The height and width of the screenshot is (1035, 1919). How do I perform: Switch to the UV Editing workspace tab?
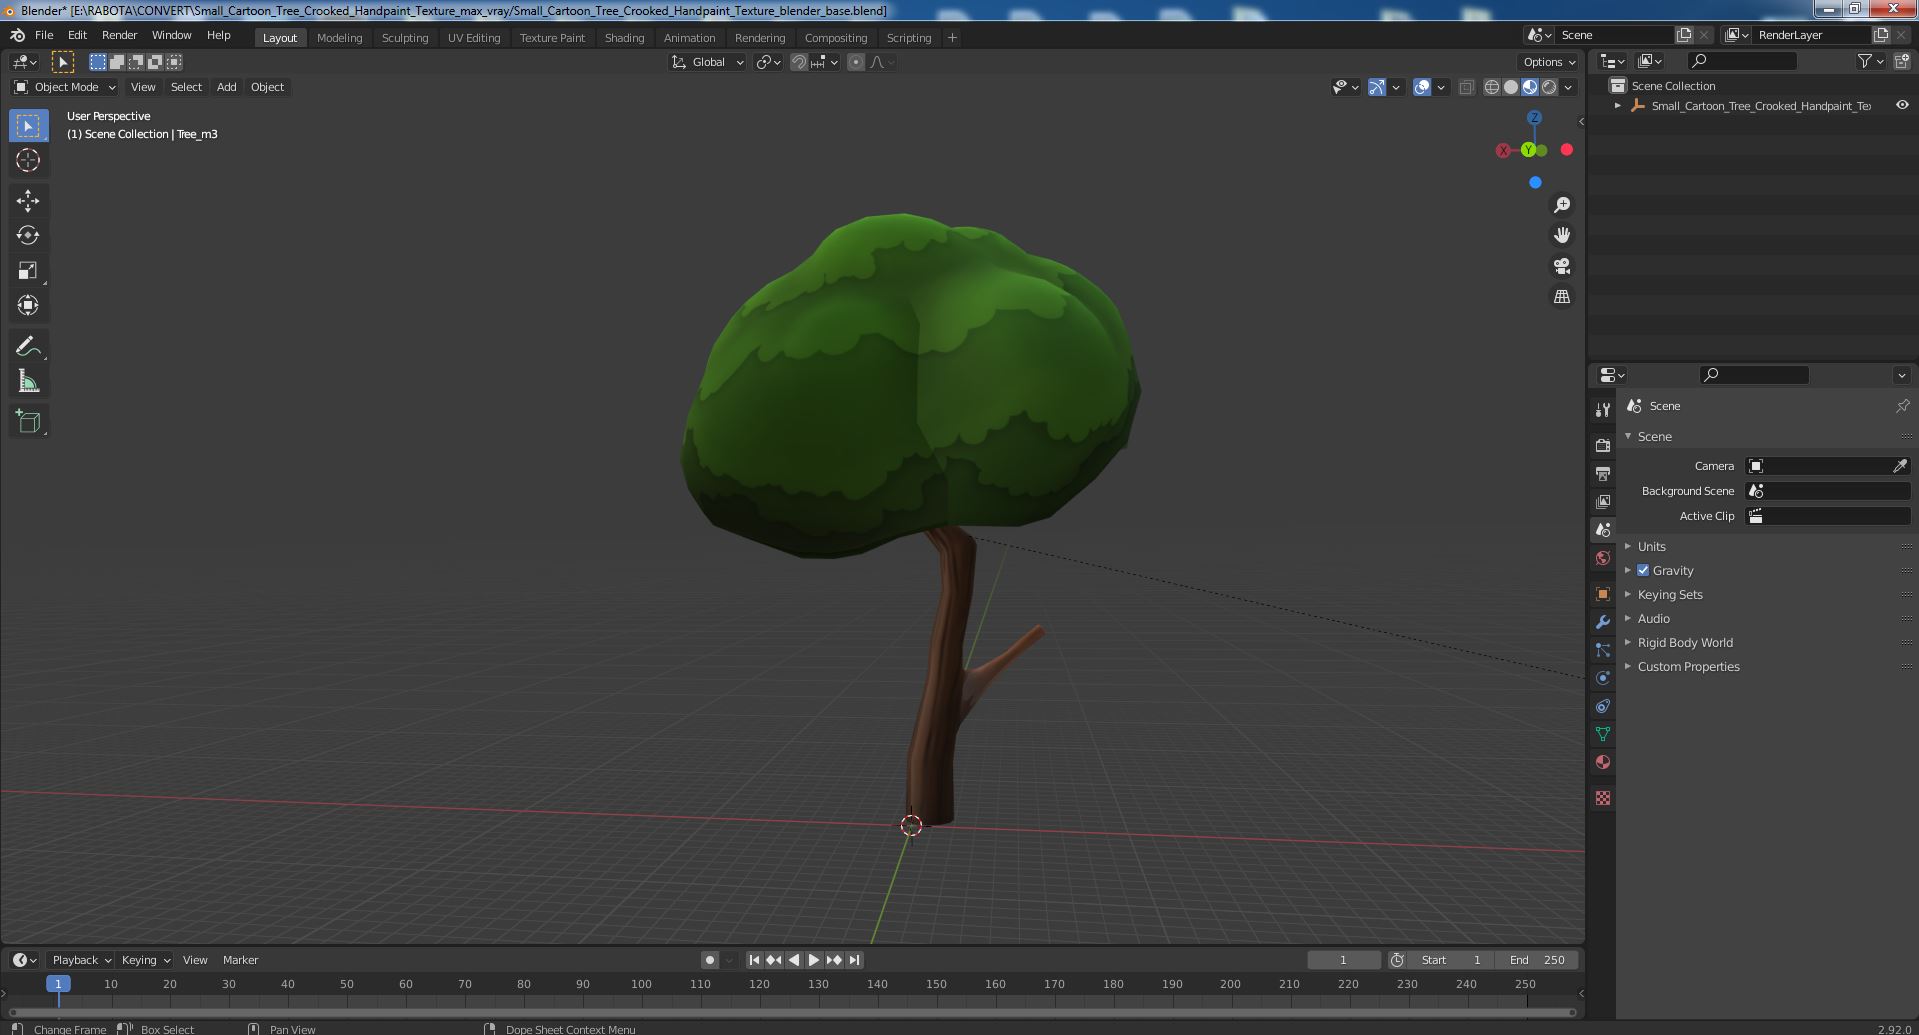tap(474, 38)
